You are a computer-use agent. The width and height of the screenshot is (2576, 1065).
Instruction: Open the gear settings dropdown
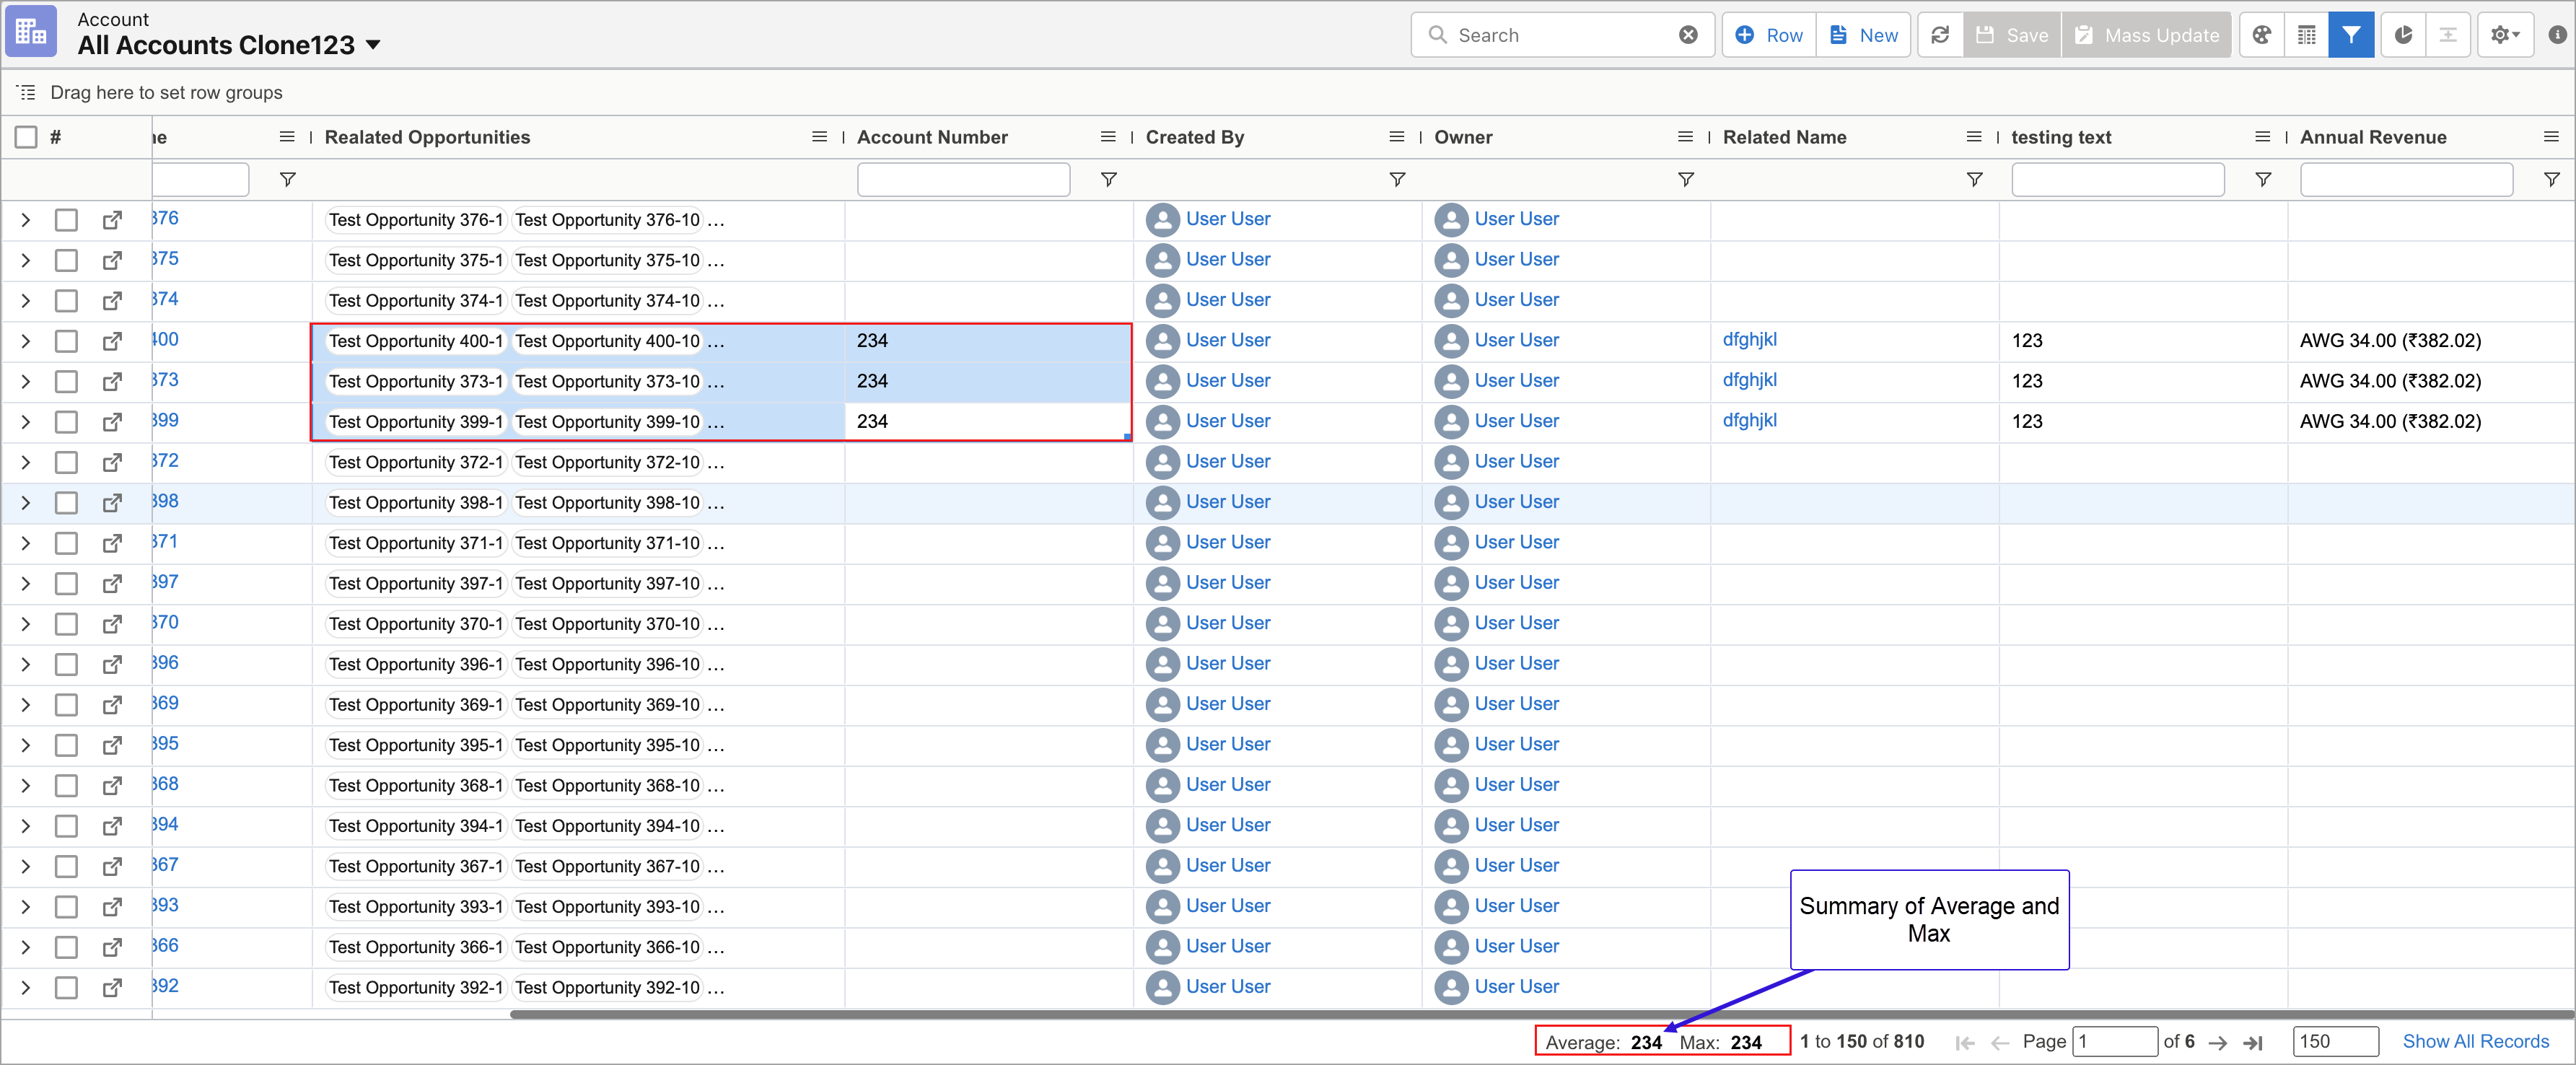pyautogui.click(x=2504, y=35)
